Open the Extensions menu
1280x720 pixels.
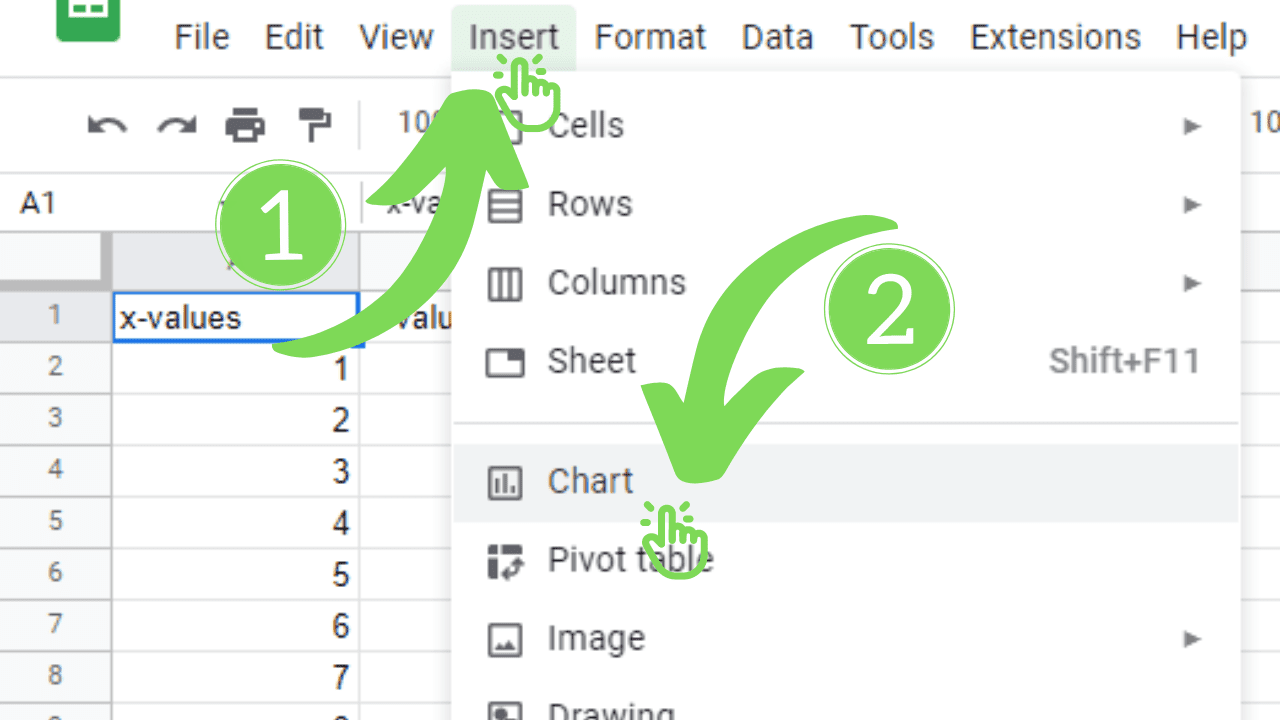point(1054,37)
